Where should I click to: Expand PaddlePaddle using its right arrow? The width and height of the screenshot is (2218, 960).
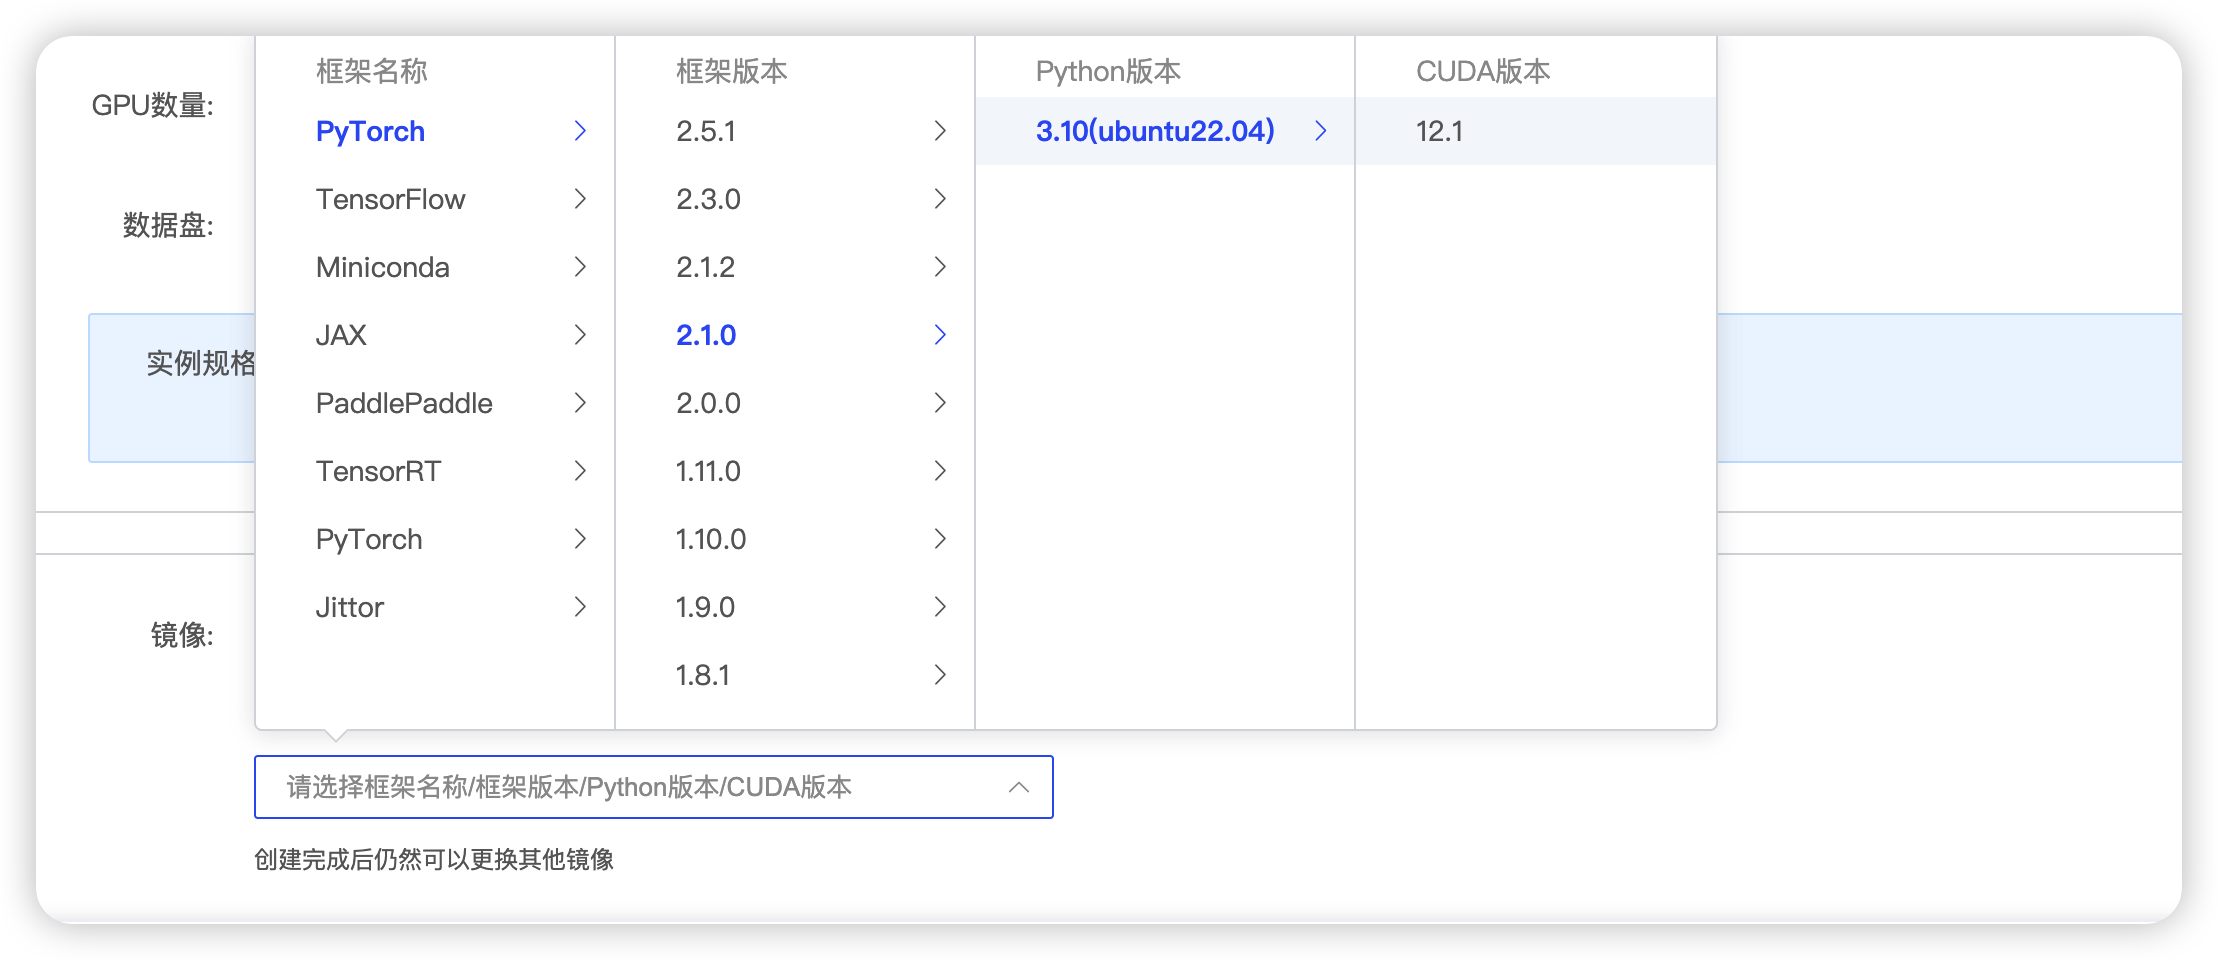580,403
